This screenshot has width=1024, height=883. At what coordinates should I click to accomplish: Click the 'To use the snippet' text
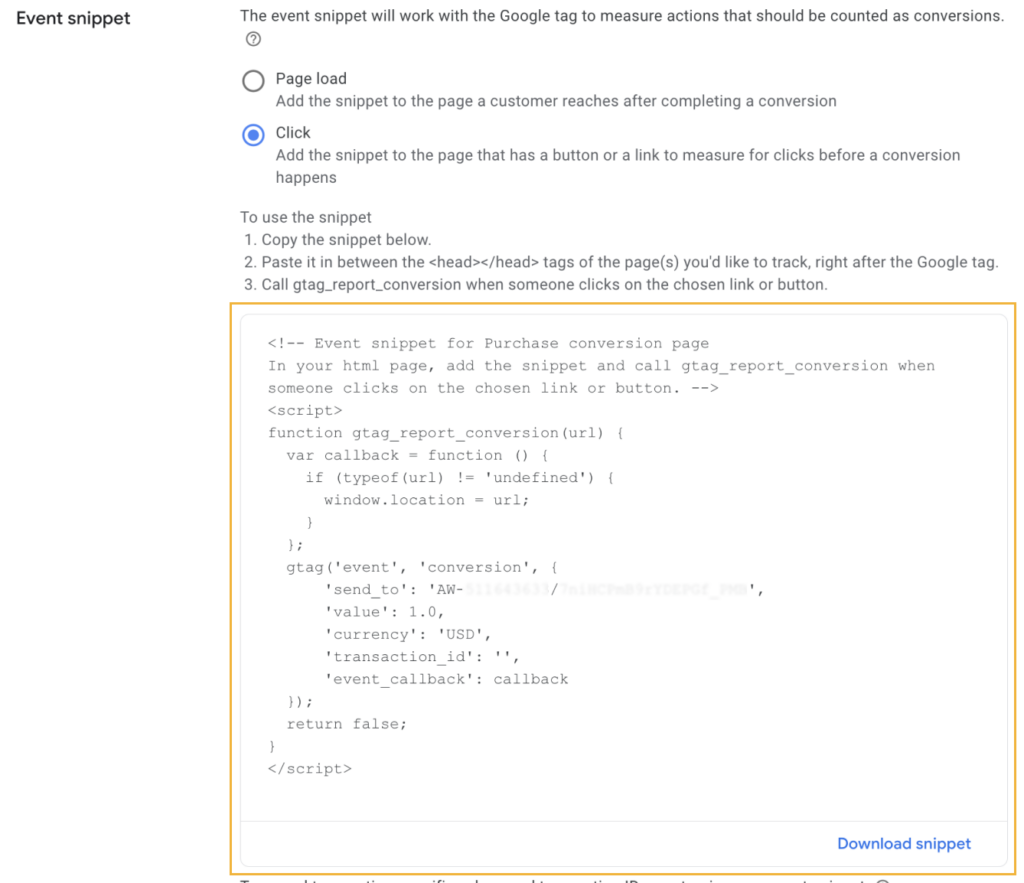click(x=306, y=217)
